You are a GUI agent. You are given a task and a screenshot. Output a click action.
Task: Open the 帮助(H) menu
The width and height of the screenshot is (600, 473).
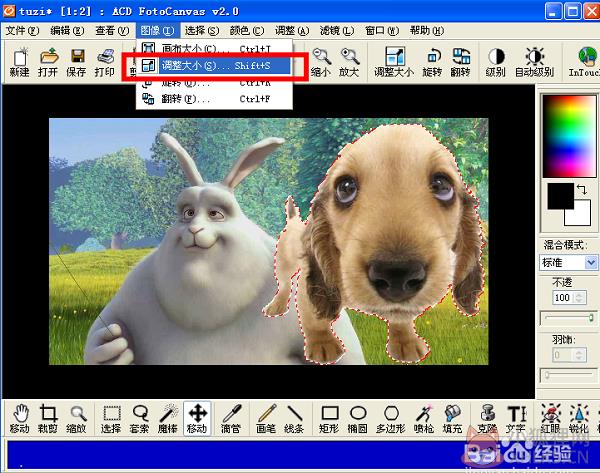point(427,31)
